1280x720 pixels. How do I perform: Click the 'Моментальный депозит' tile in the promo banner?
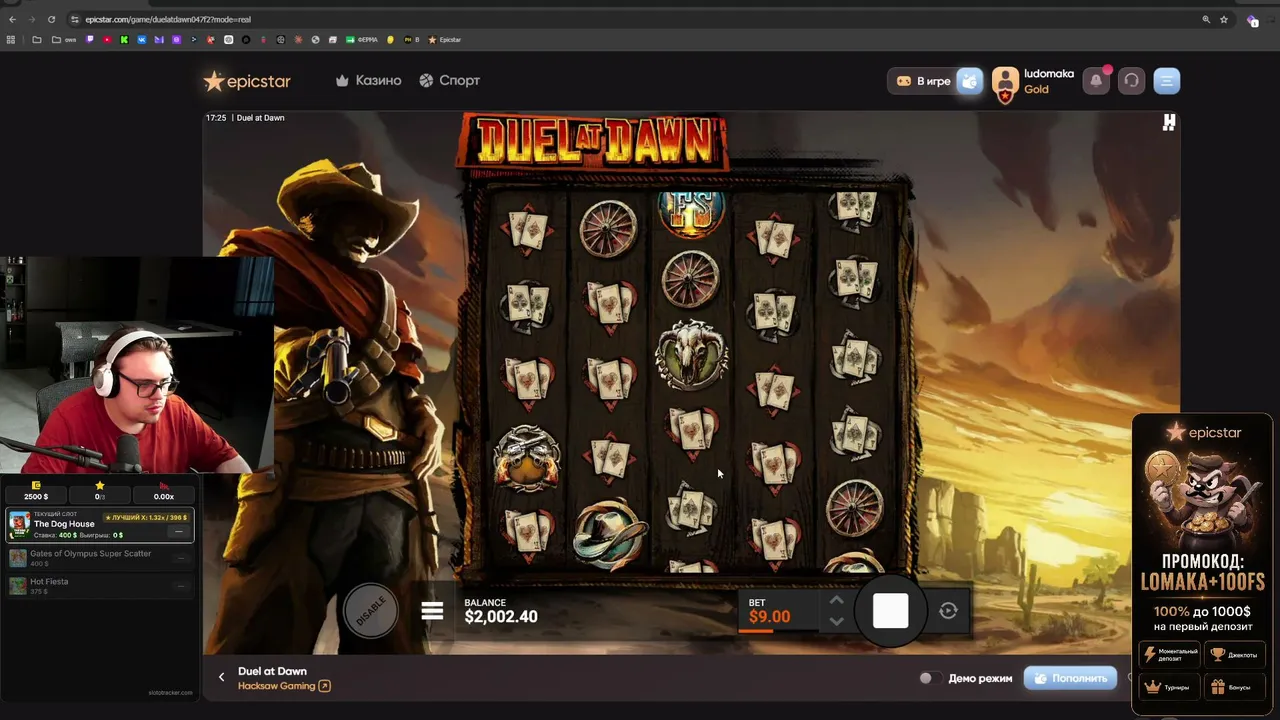[x=1171, y=655]
